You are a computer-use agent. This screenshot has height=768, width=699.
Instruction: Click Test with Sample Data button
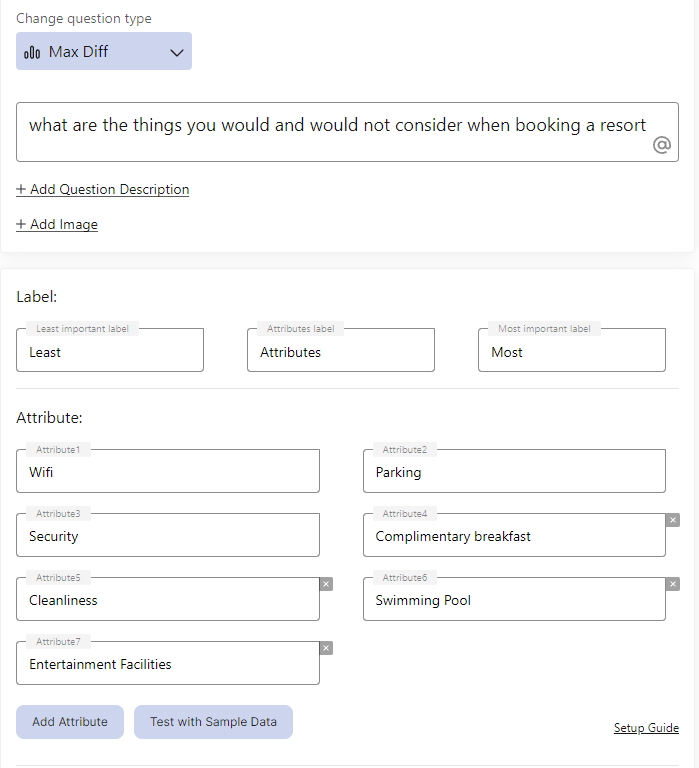click(213, 722)
